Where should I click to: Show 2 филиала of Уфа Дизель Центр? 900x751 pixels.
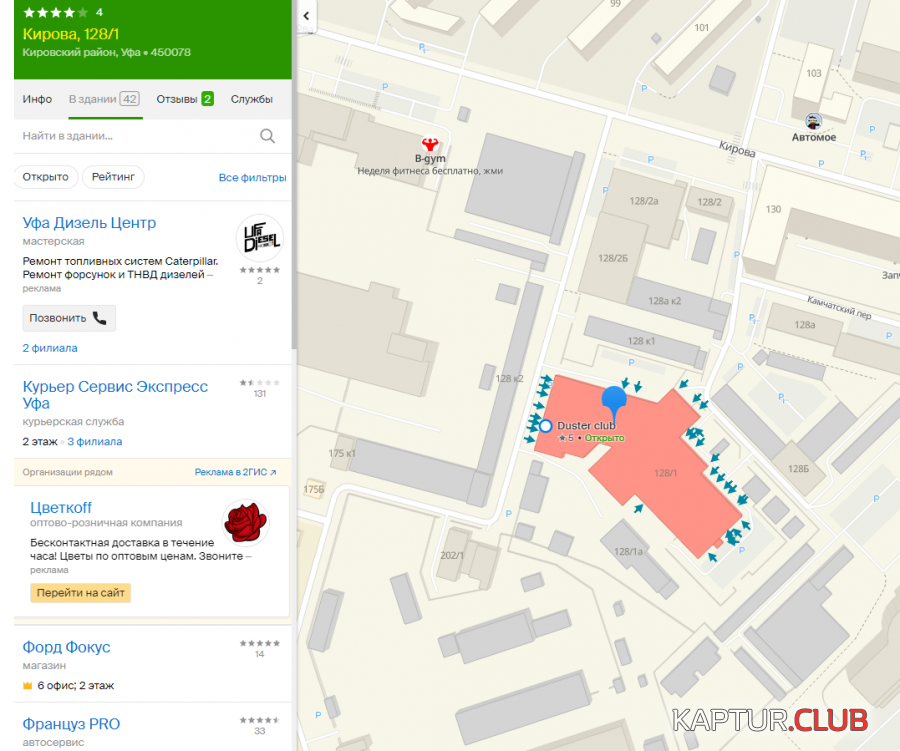click(x=50, y=348)
